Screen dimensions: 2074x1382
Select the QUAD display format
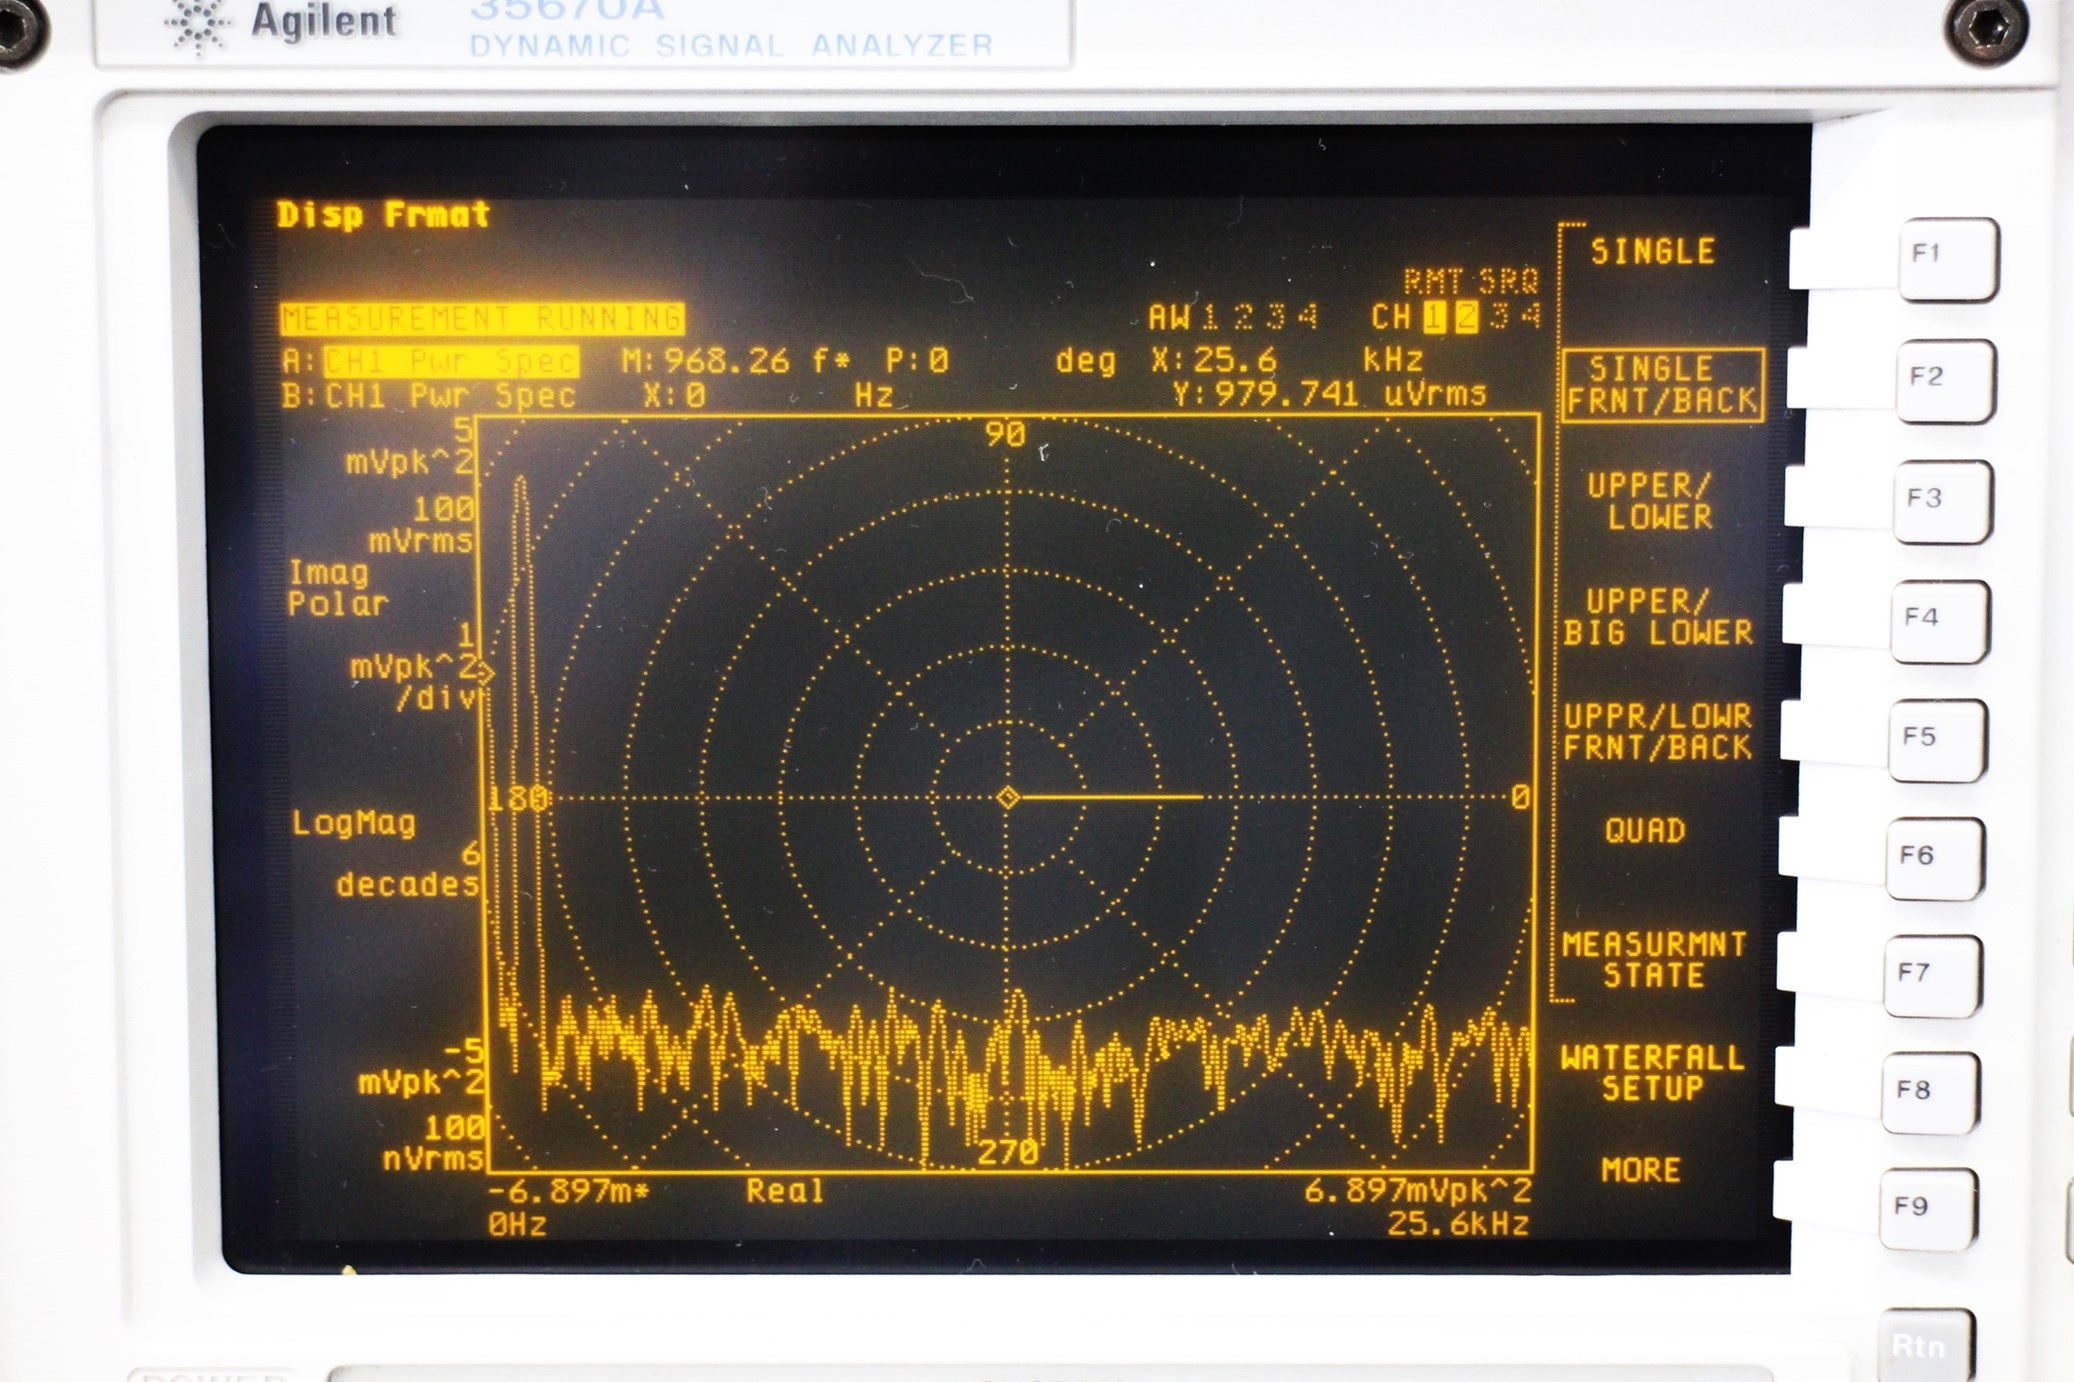click(x=1645, y=830)
